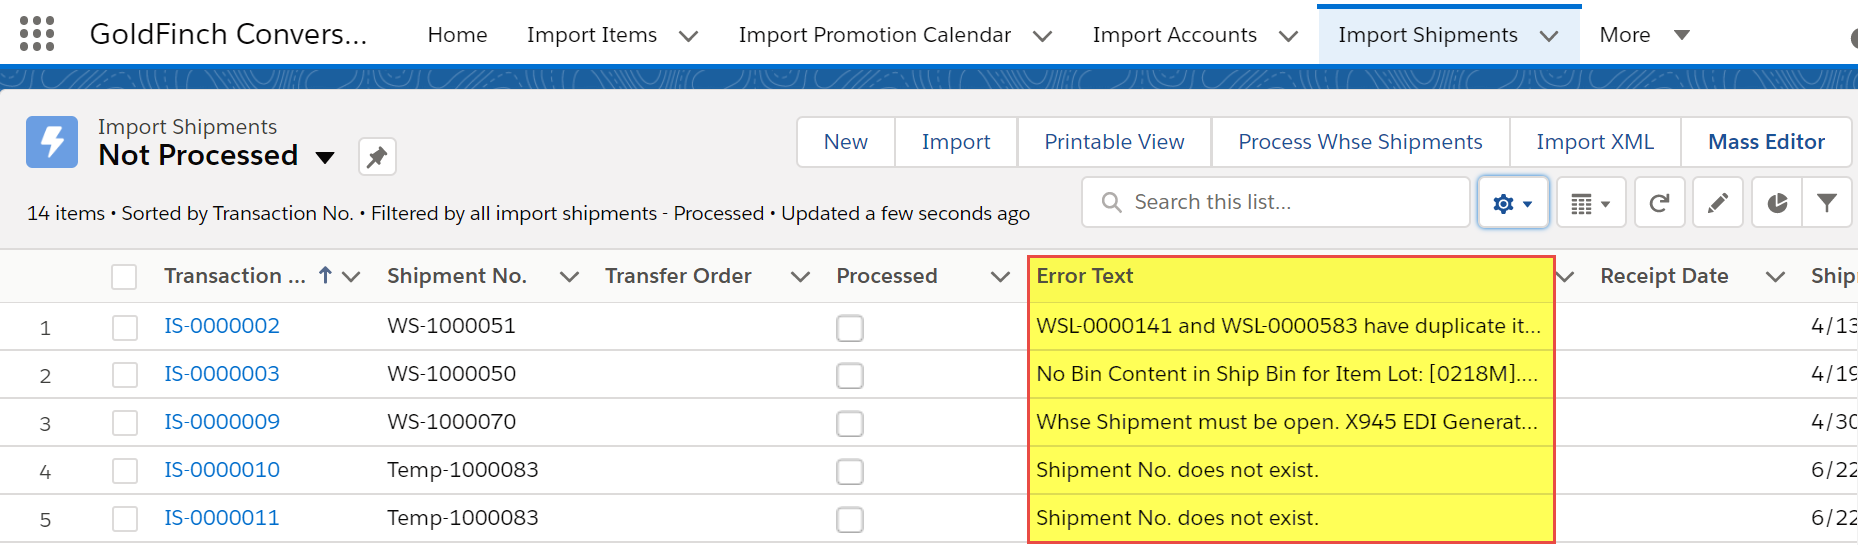Open filters with the funnel icon
The image size is (1858, 545).
(x=1827, y=203)
